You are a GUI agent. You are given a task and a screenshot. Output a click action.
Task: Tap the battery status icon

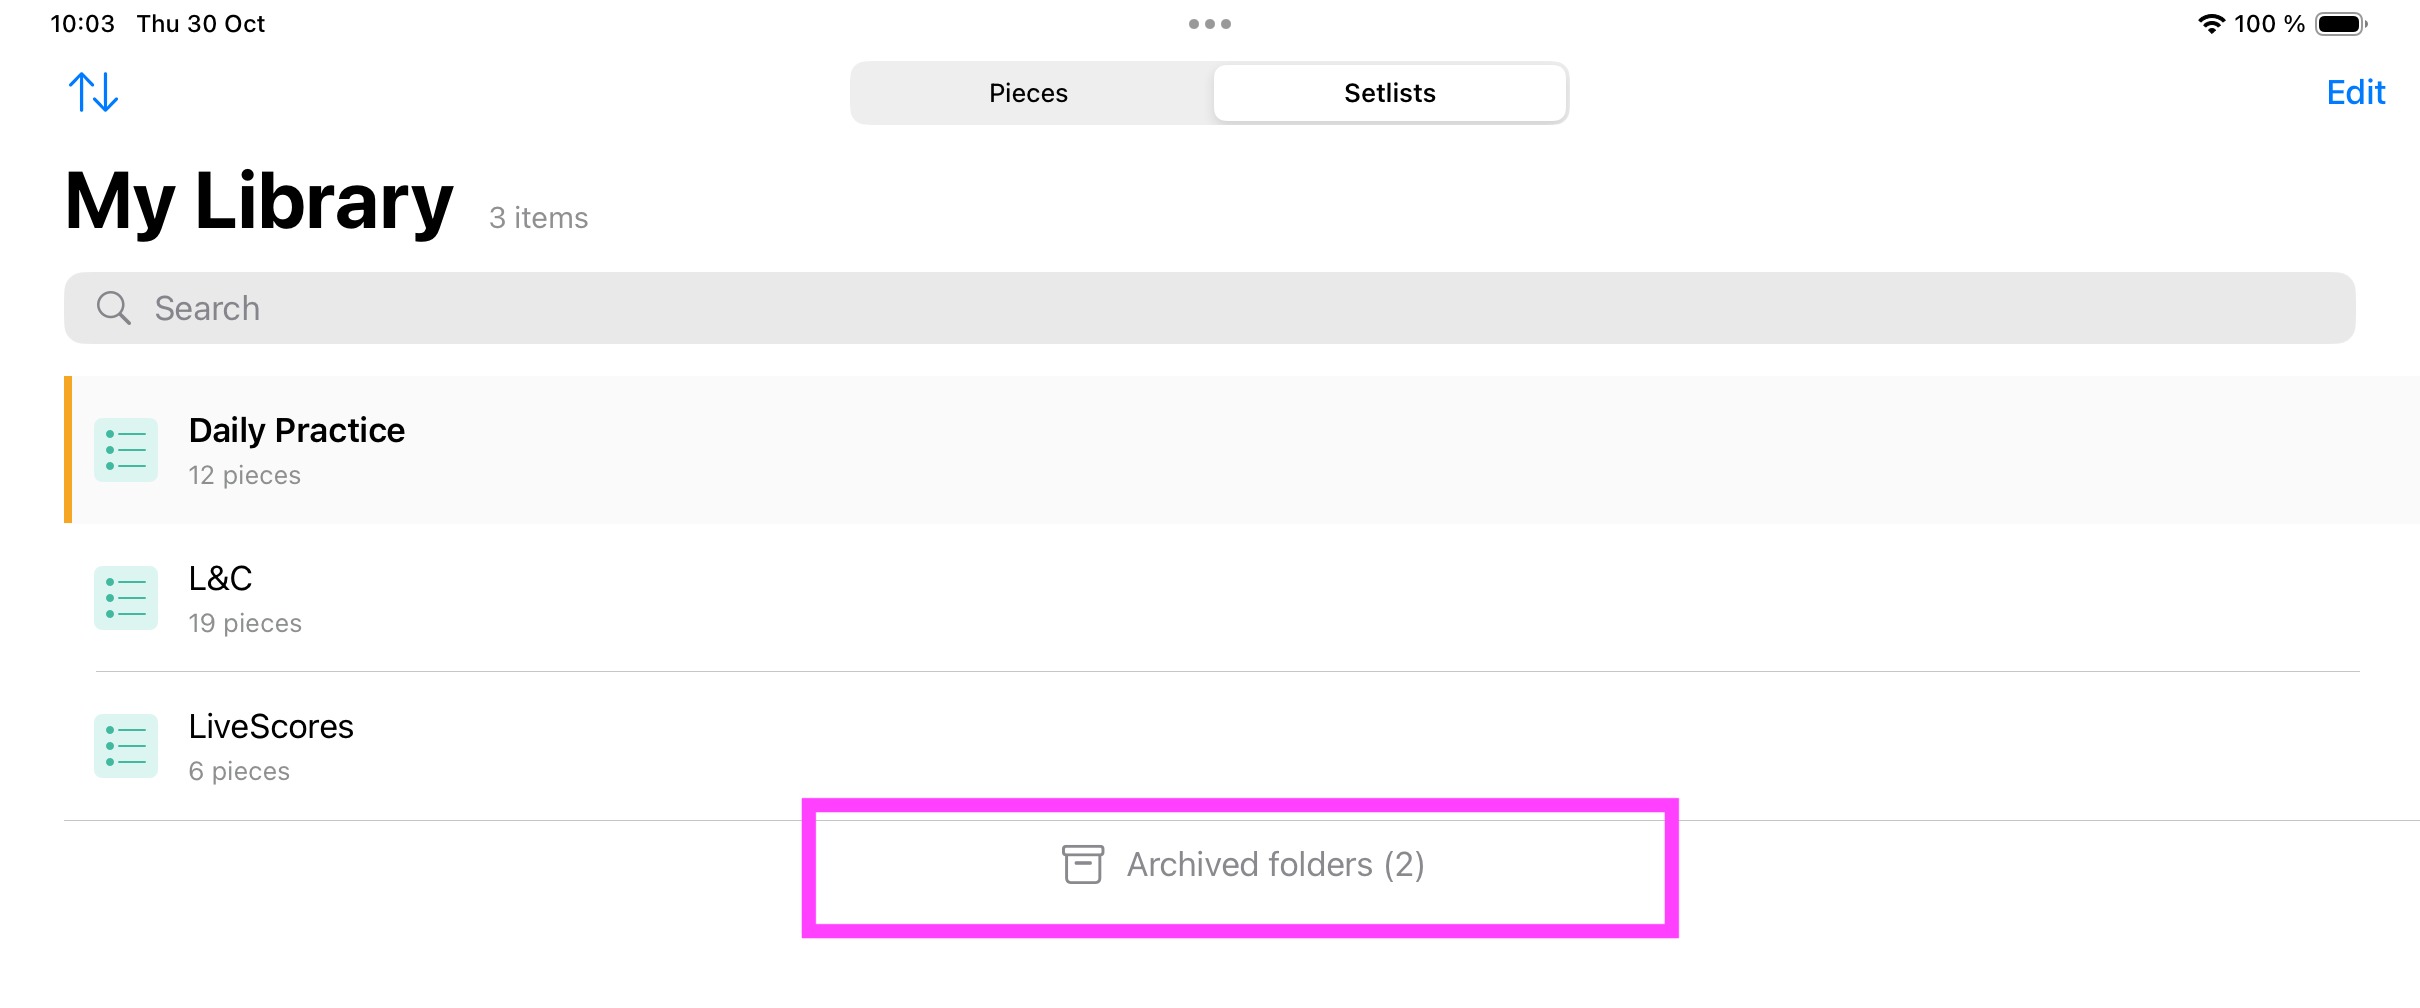point(2341,24)
